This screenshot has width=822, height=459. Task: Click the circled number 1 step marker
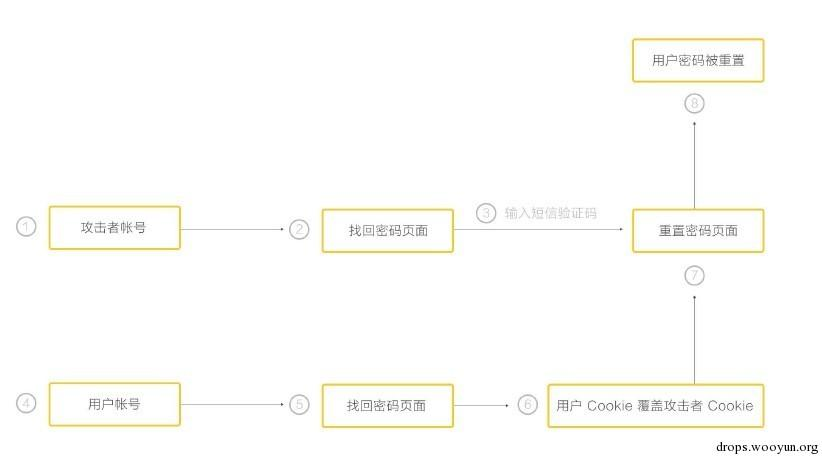point(27,227)
